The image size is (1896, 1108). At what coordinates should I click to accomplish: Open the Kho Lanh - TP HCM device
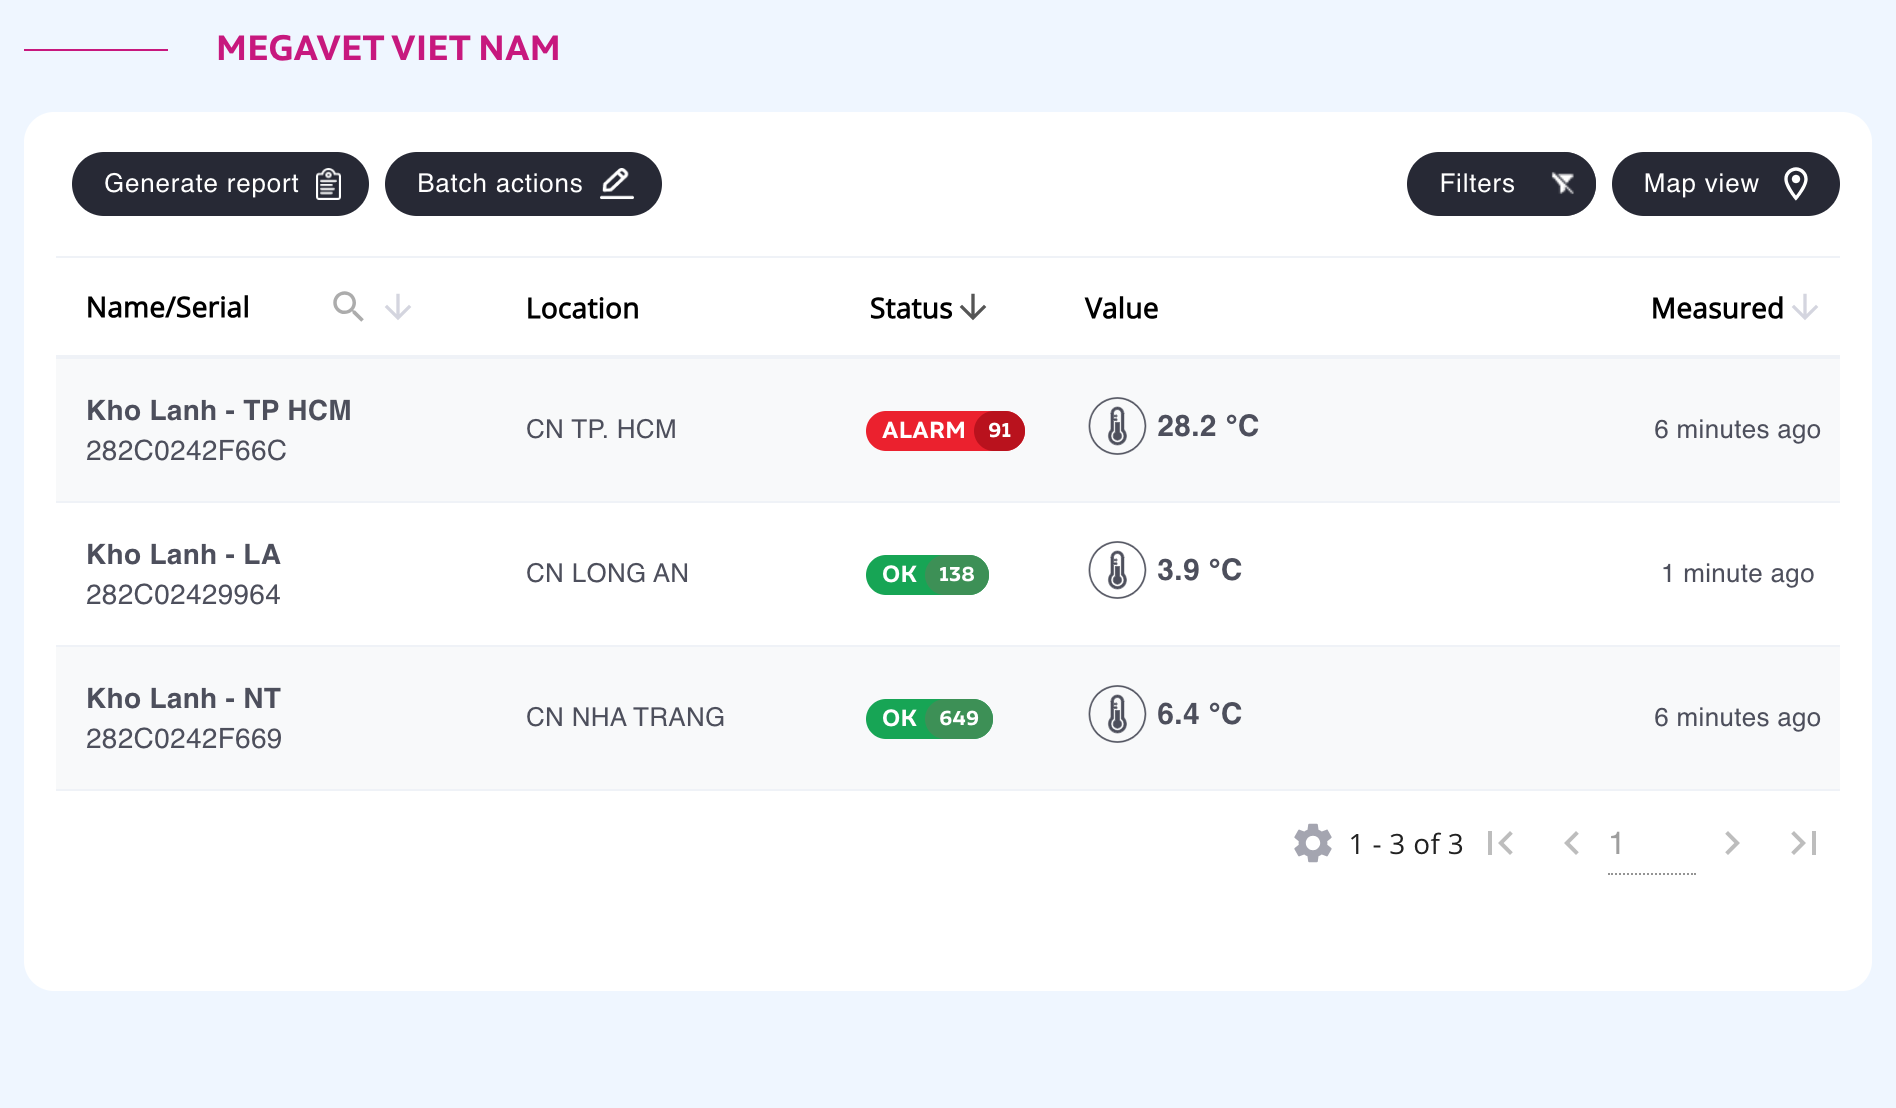[x=219, y=410]
